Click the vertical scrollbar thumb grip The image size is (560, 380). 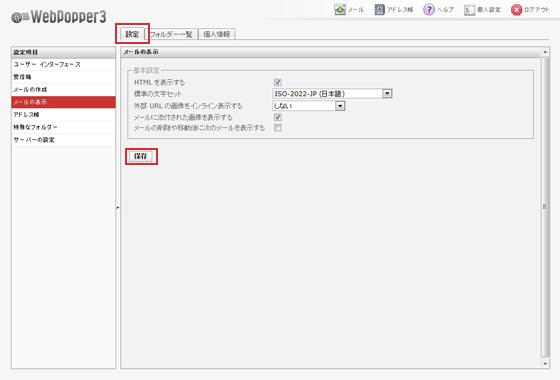(x=545, y=206)
